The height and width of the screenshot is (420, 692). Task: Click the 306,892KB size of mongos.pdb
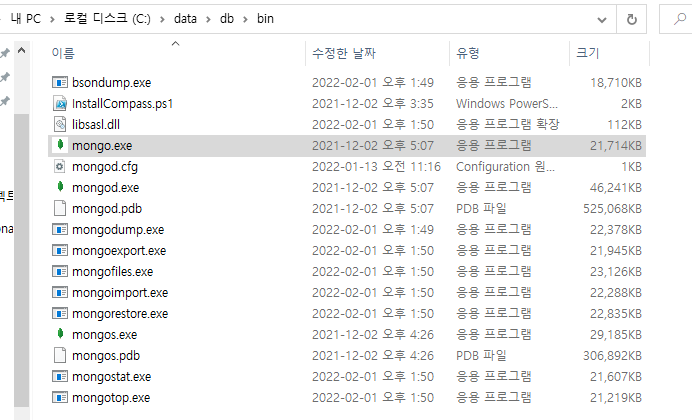coord(612,356)
